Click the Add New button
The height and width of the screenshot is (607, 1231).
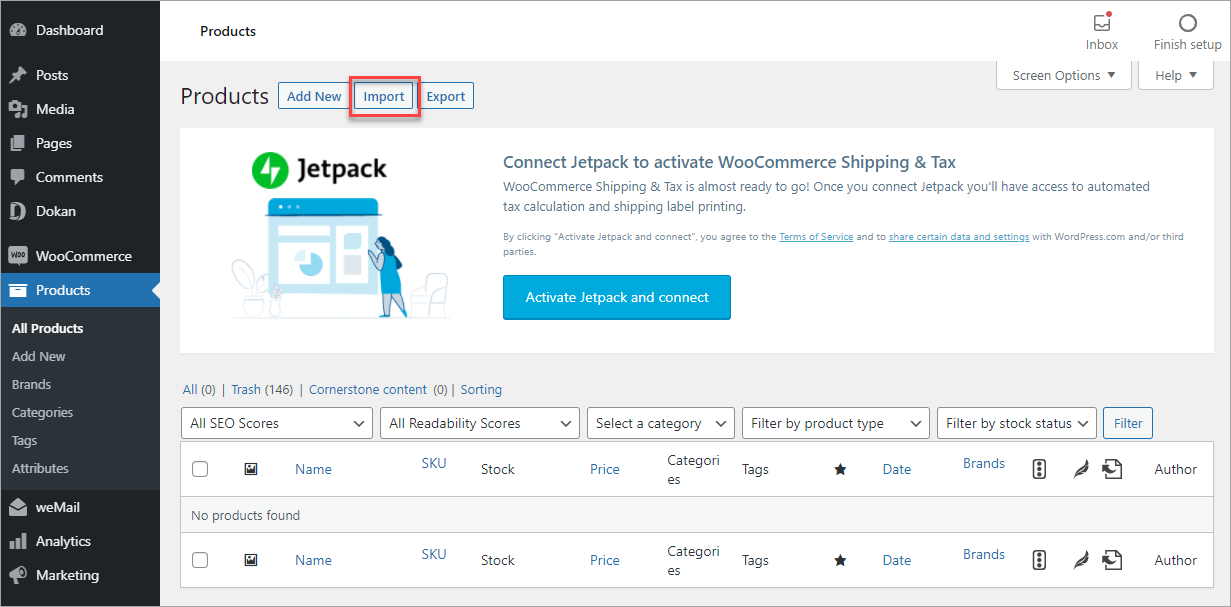click(314, 96)
